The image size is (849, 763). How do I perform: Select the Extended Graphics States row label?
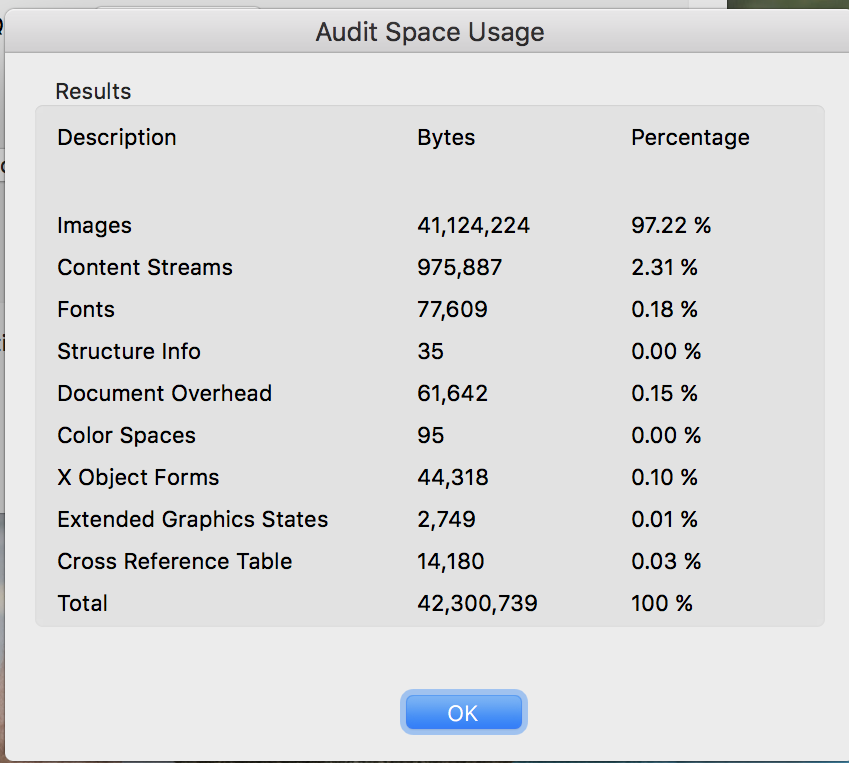(x=193, y=520)
